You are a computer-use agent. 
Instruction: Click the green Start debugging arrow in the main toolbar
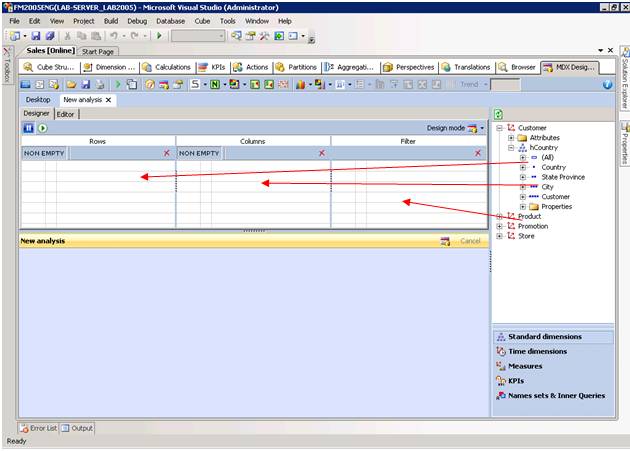click(159, 36)
